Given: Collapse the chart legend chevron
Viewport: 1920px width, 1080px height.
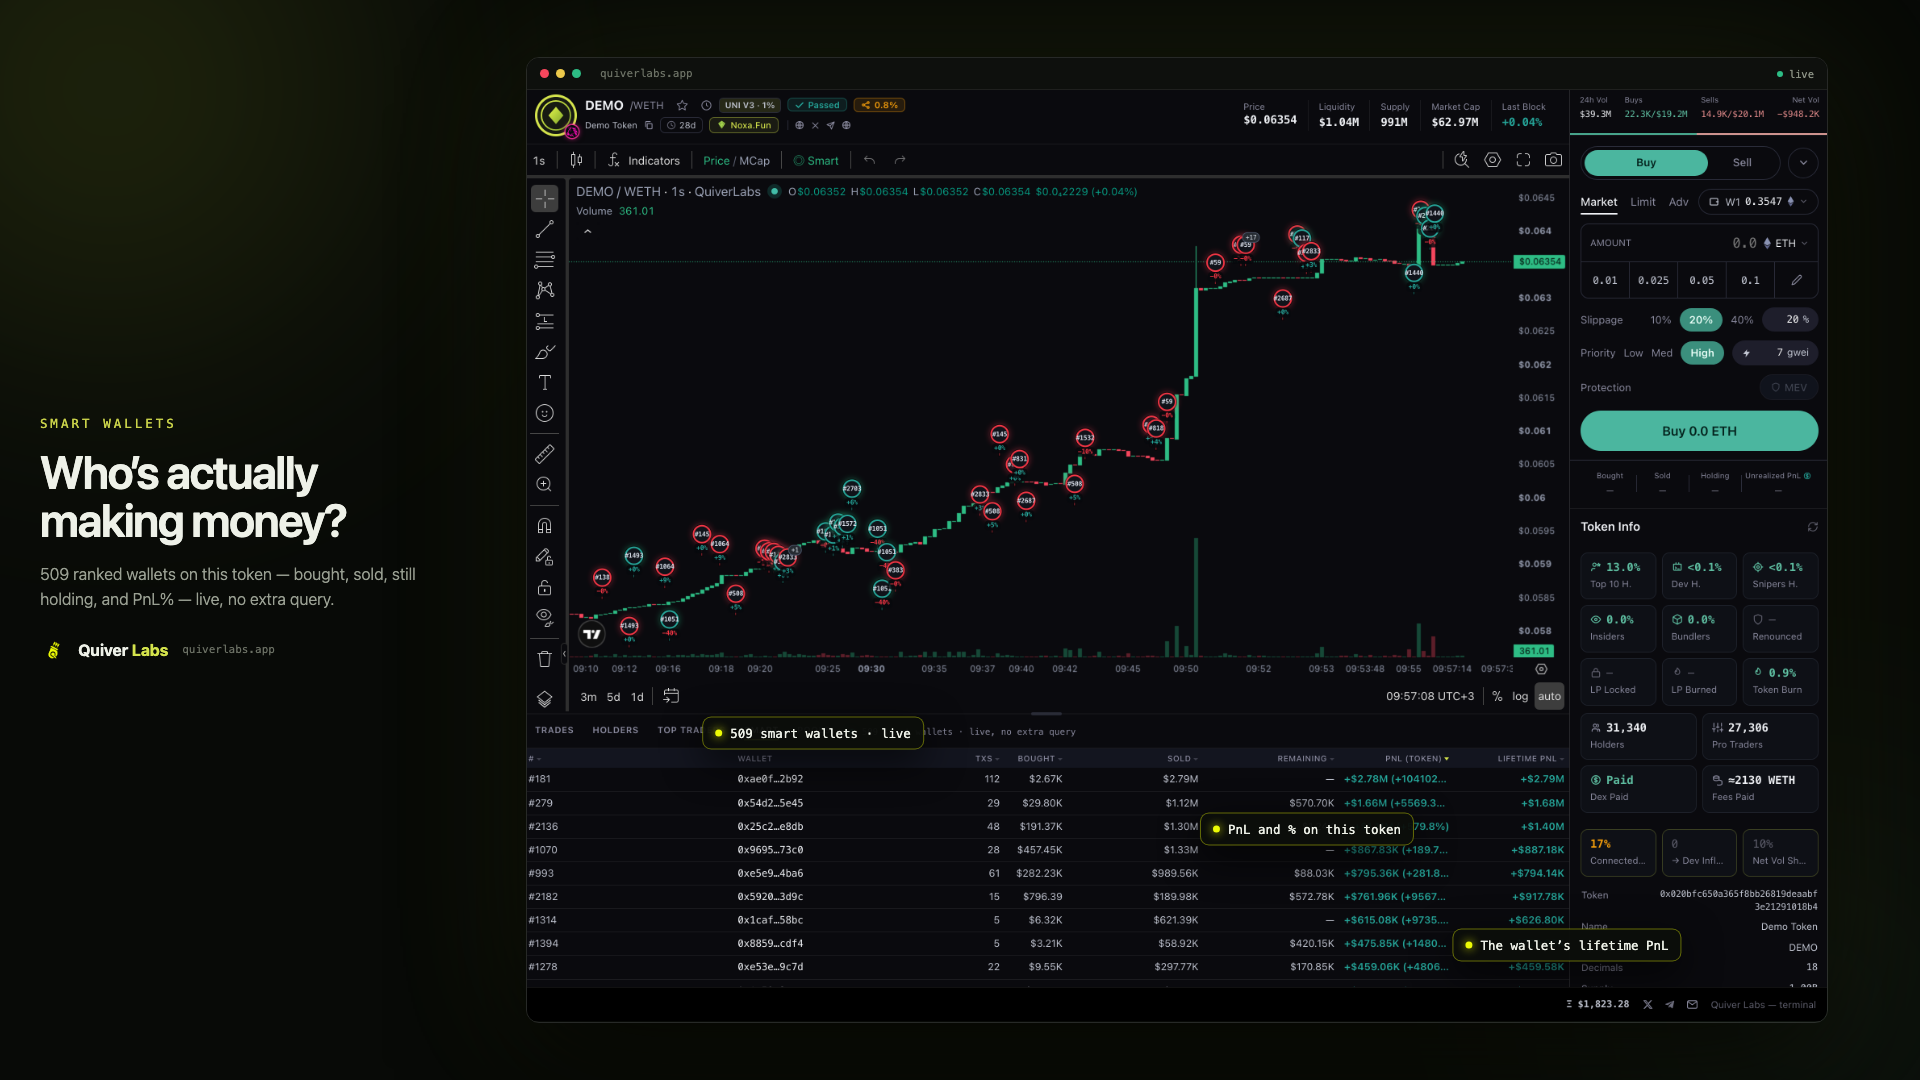Looking at the screenshot, I should 587,231.
